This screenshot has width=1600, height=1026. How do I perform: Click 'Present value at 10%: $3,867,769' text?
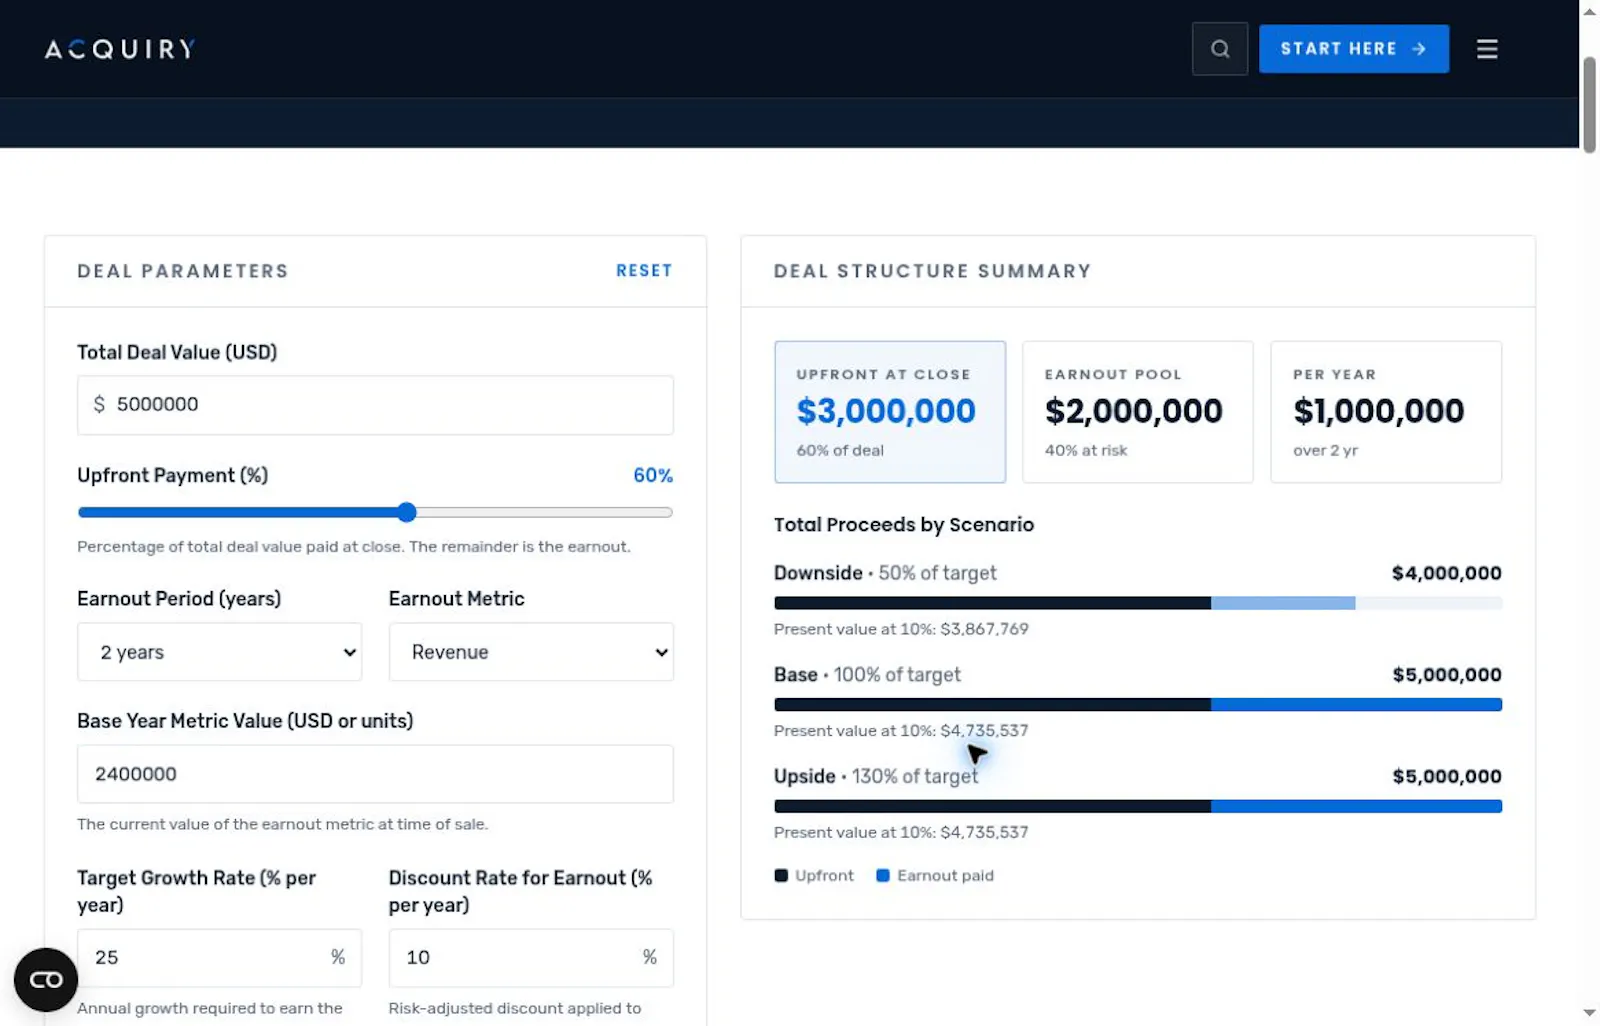click(901, 629)
